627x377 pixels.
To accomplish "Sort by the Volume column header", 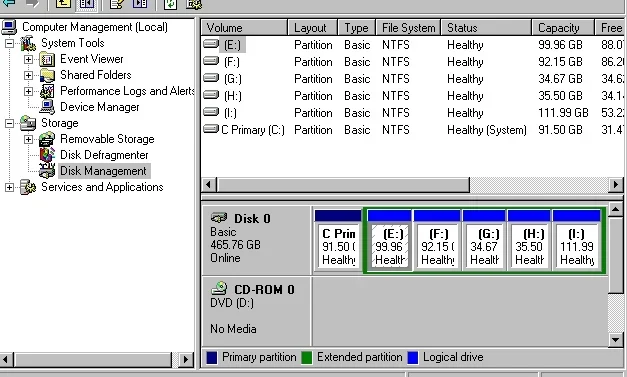I will [244, 28].
